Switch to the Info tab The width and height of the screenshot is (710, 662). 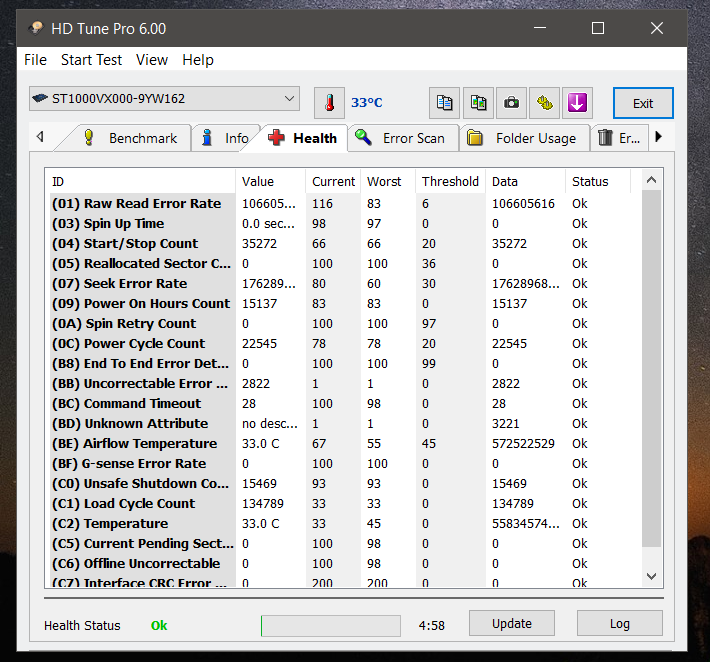click(225, 138)
